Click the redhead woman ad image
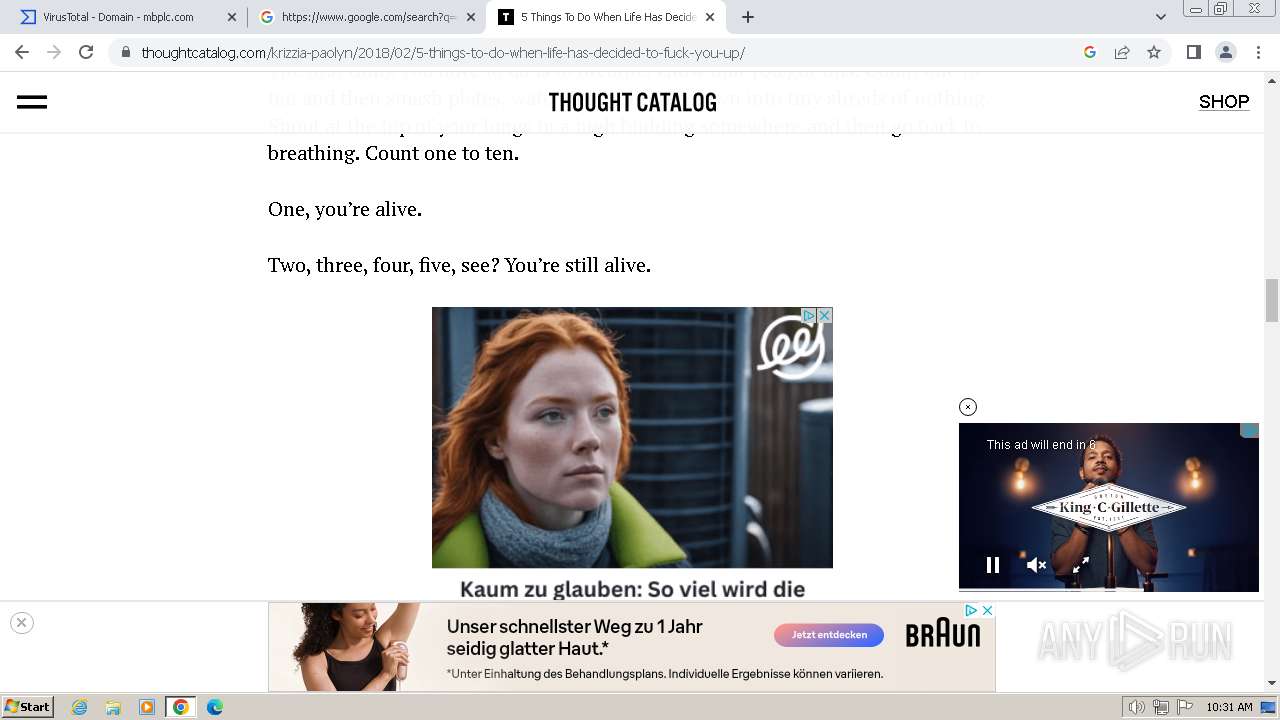Viewport: 1280px width, 720px height. pos(632,437)
